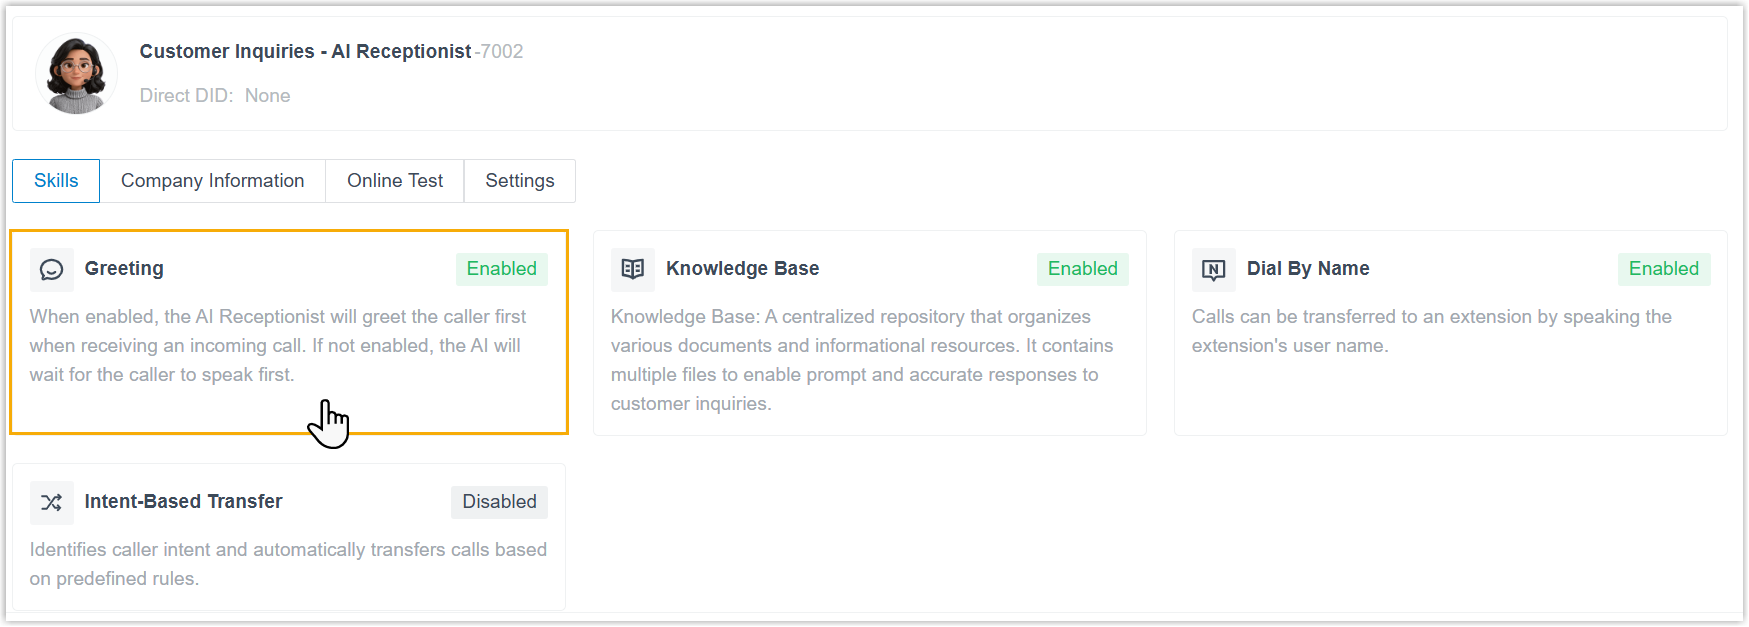
Task: Click the Greeting chat bubble icon
Action: click(52, 270)
